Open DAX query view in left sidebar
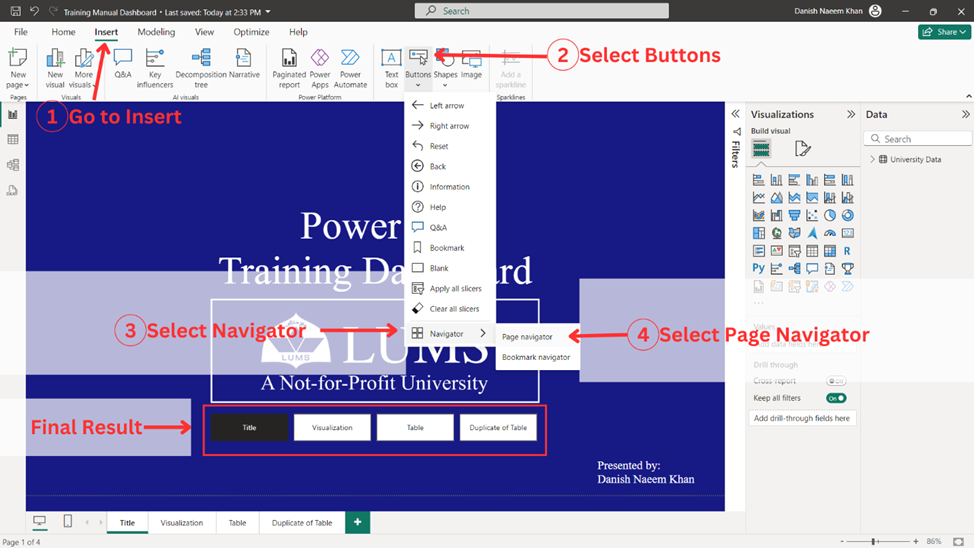The width and height of the screenshot is (974, 548). [x=12, y=190]
